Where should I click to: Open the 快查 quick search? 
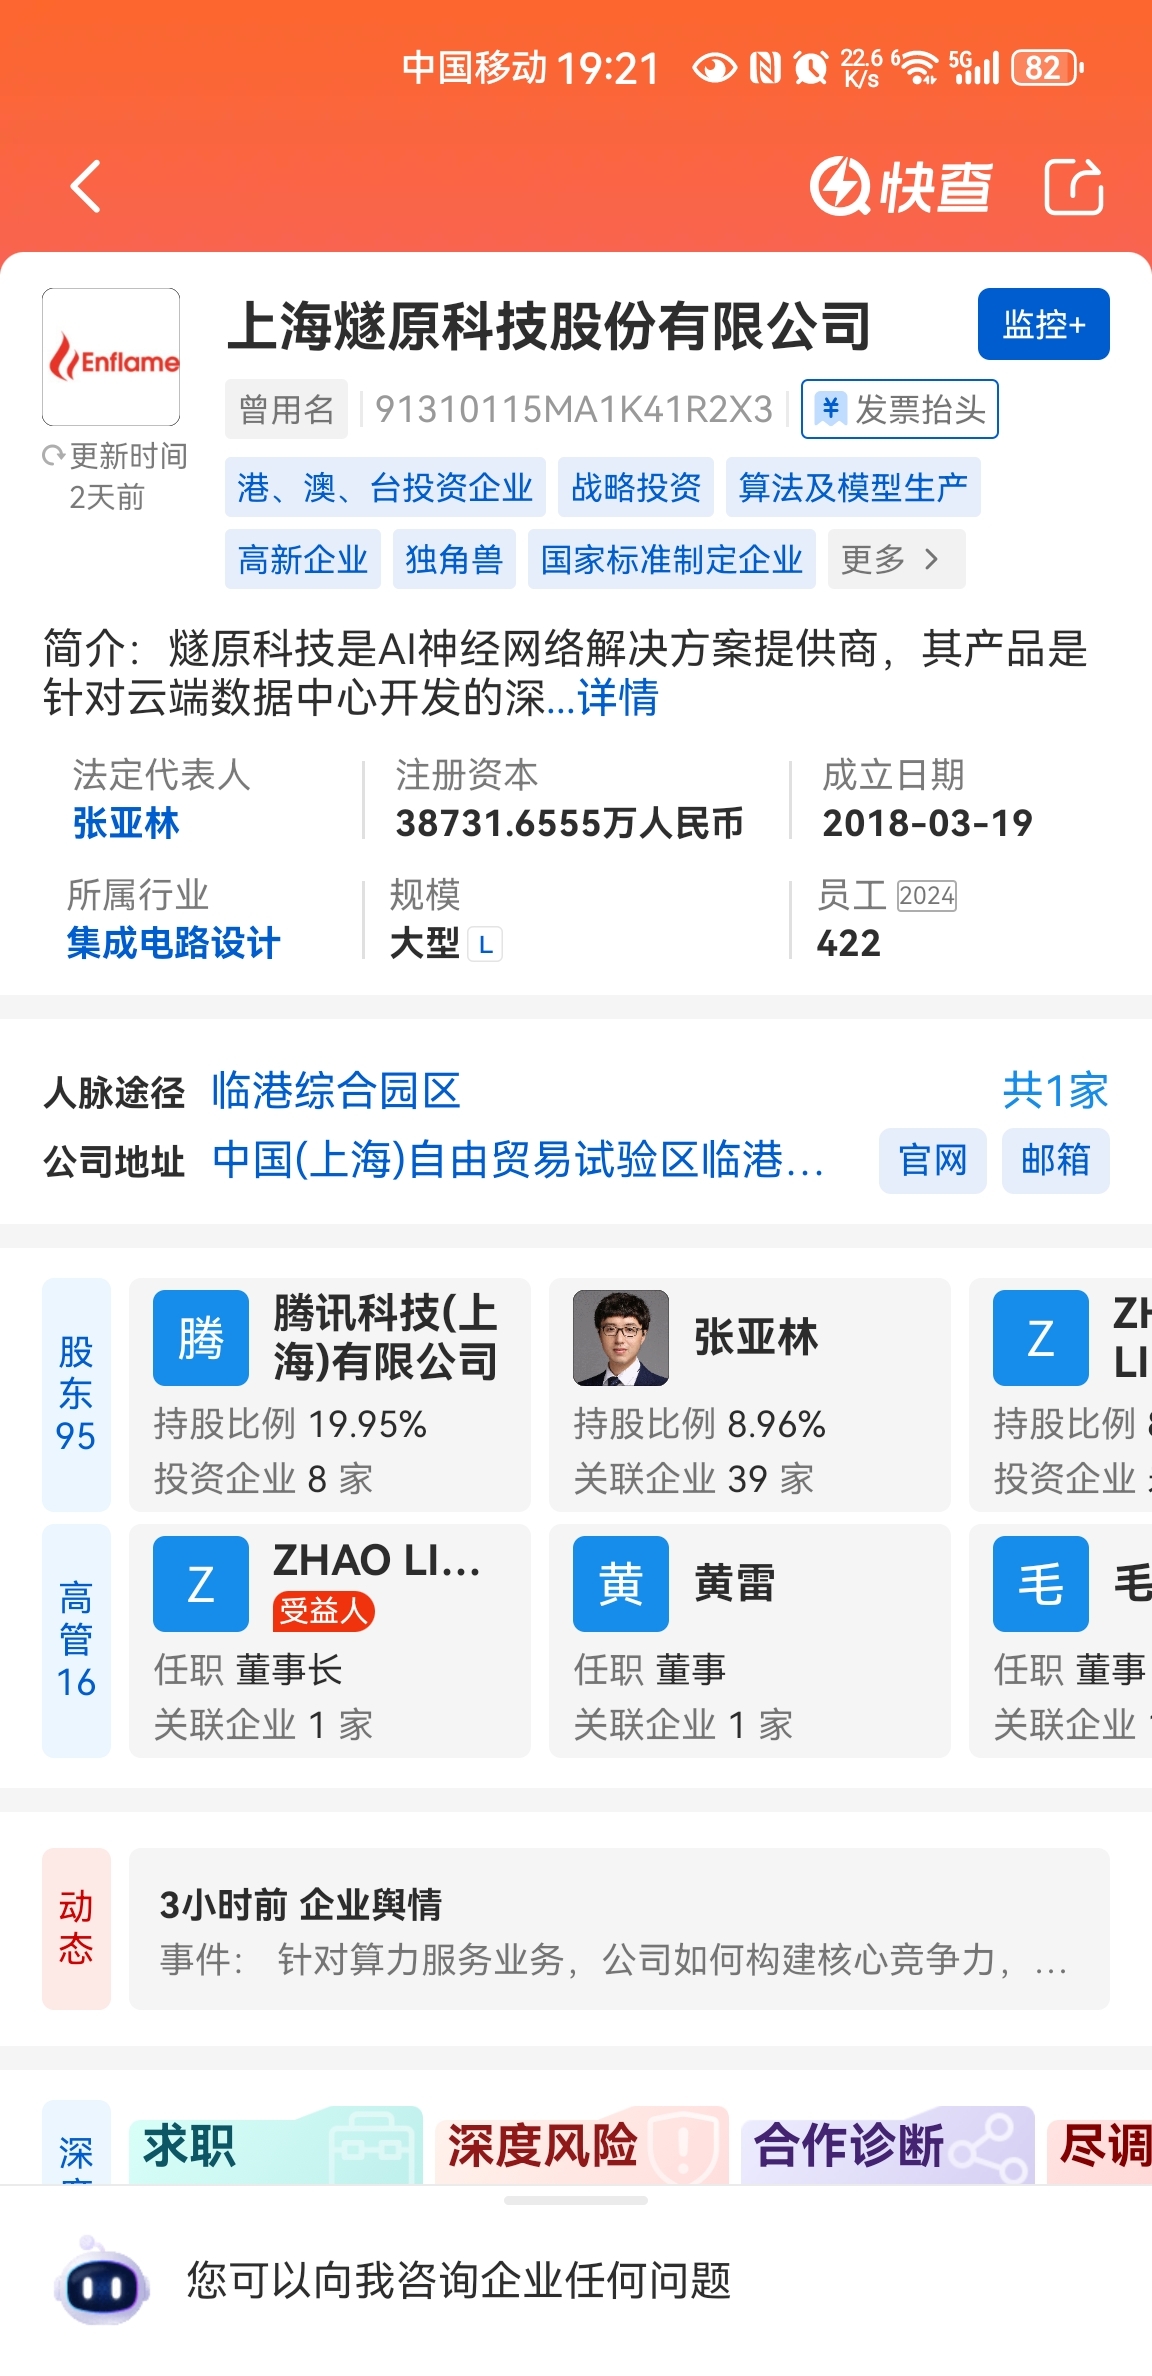900,186
